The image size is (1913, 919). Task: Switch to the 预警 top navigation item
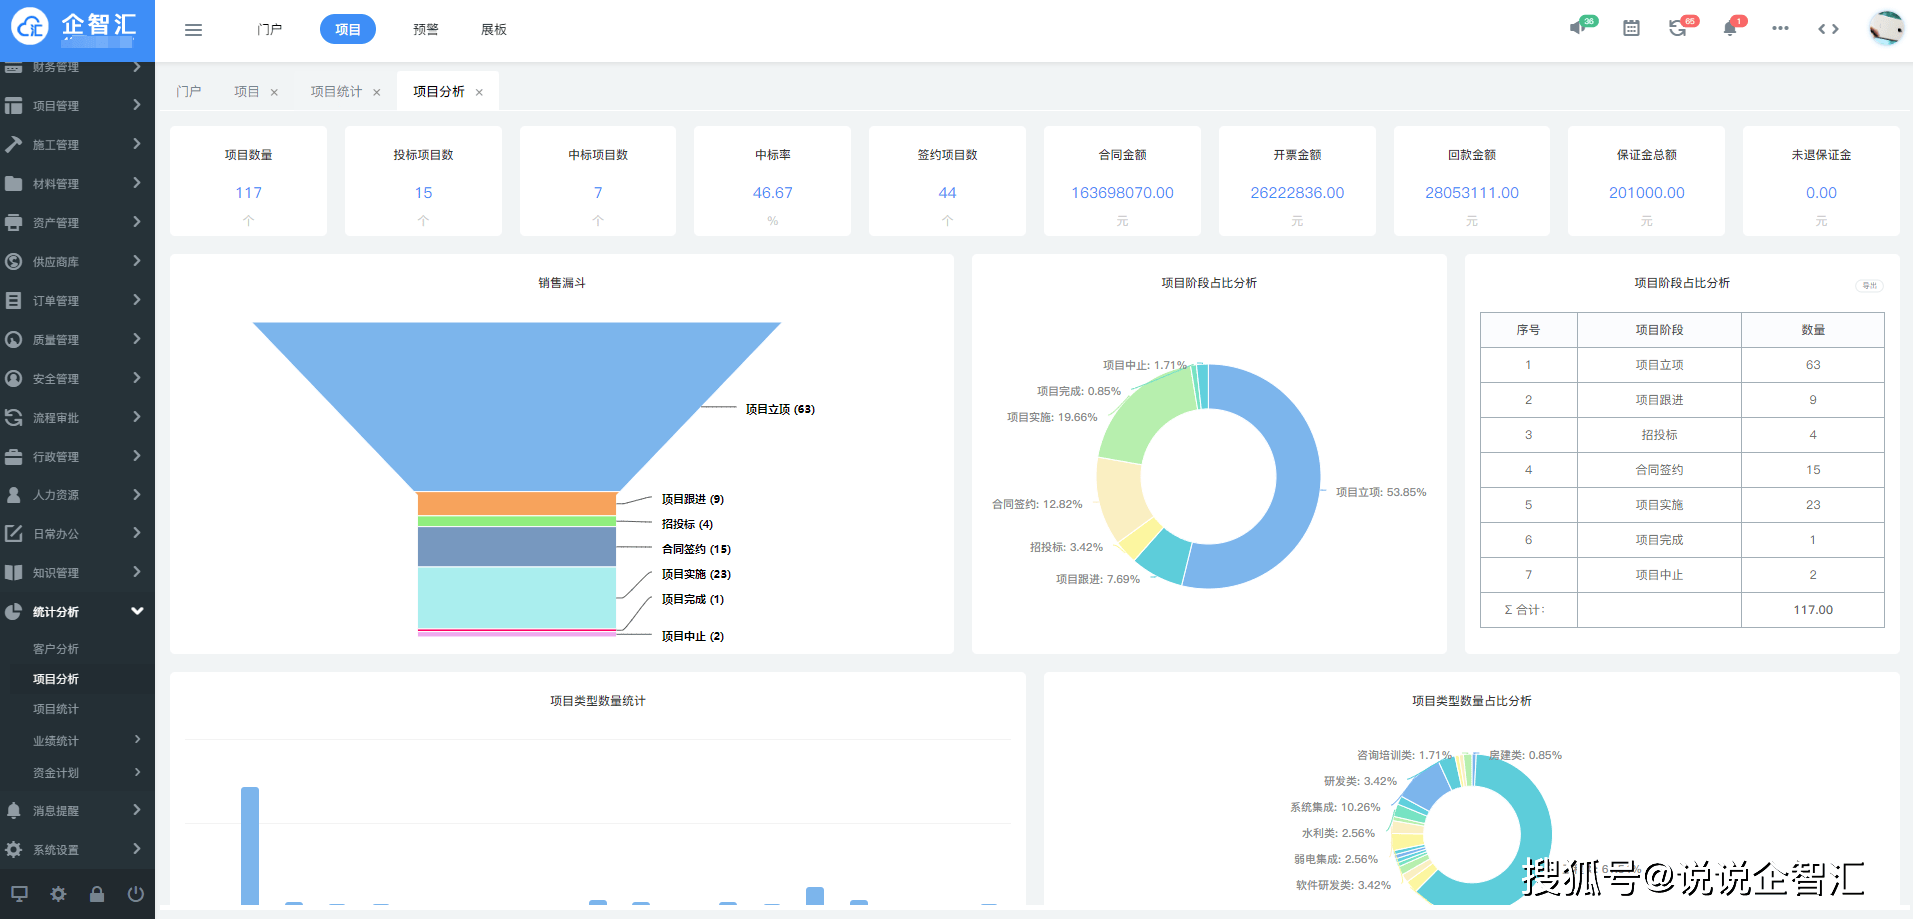426,30
